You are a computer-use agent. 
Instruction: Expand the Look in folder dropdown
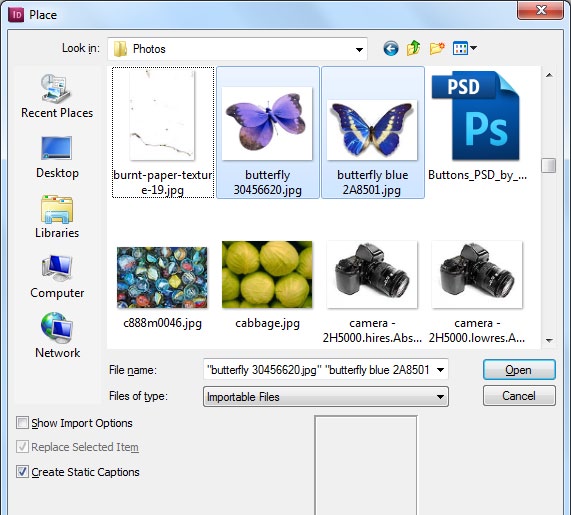pos(359,49)
